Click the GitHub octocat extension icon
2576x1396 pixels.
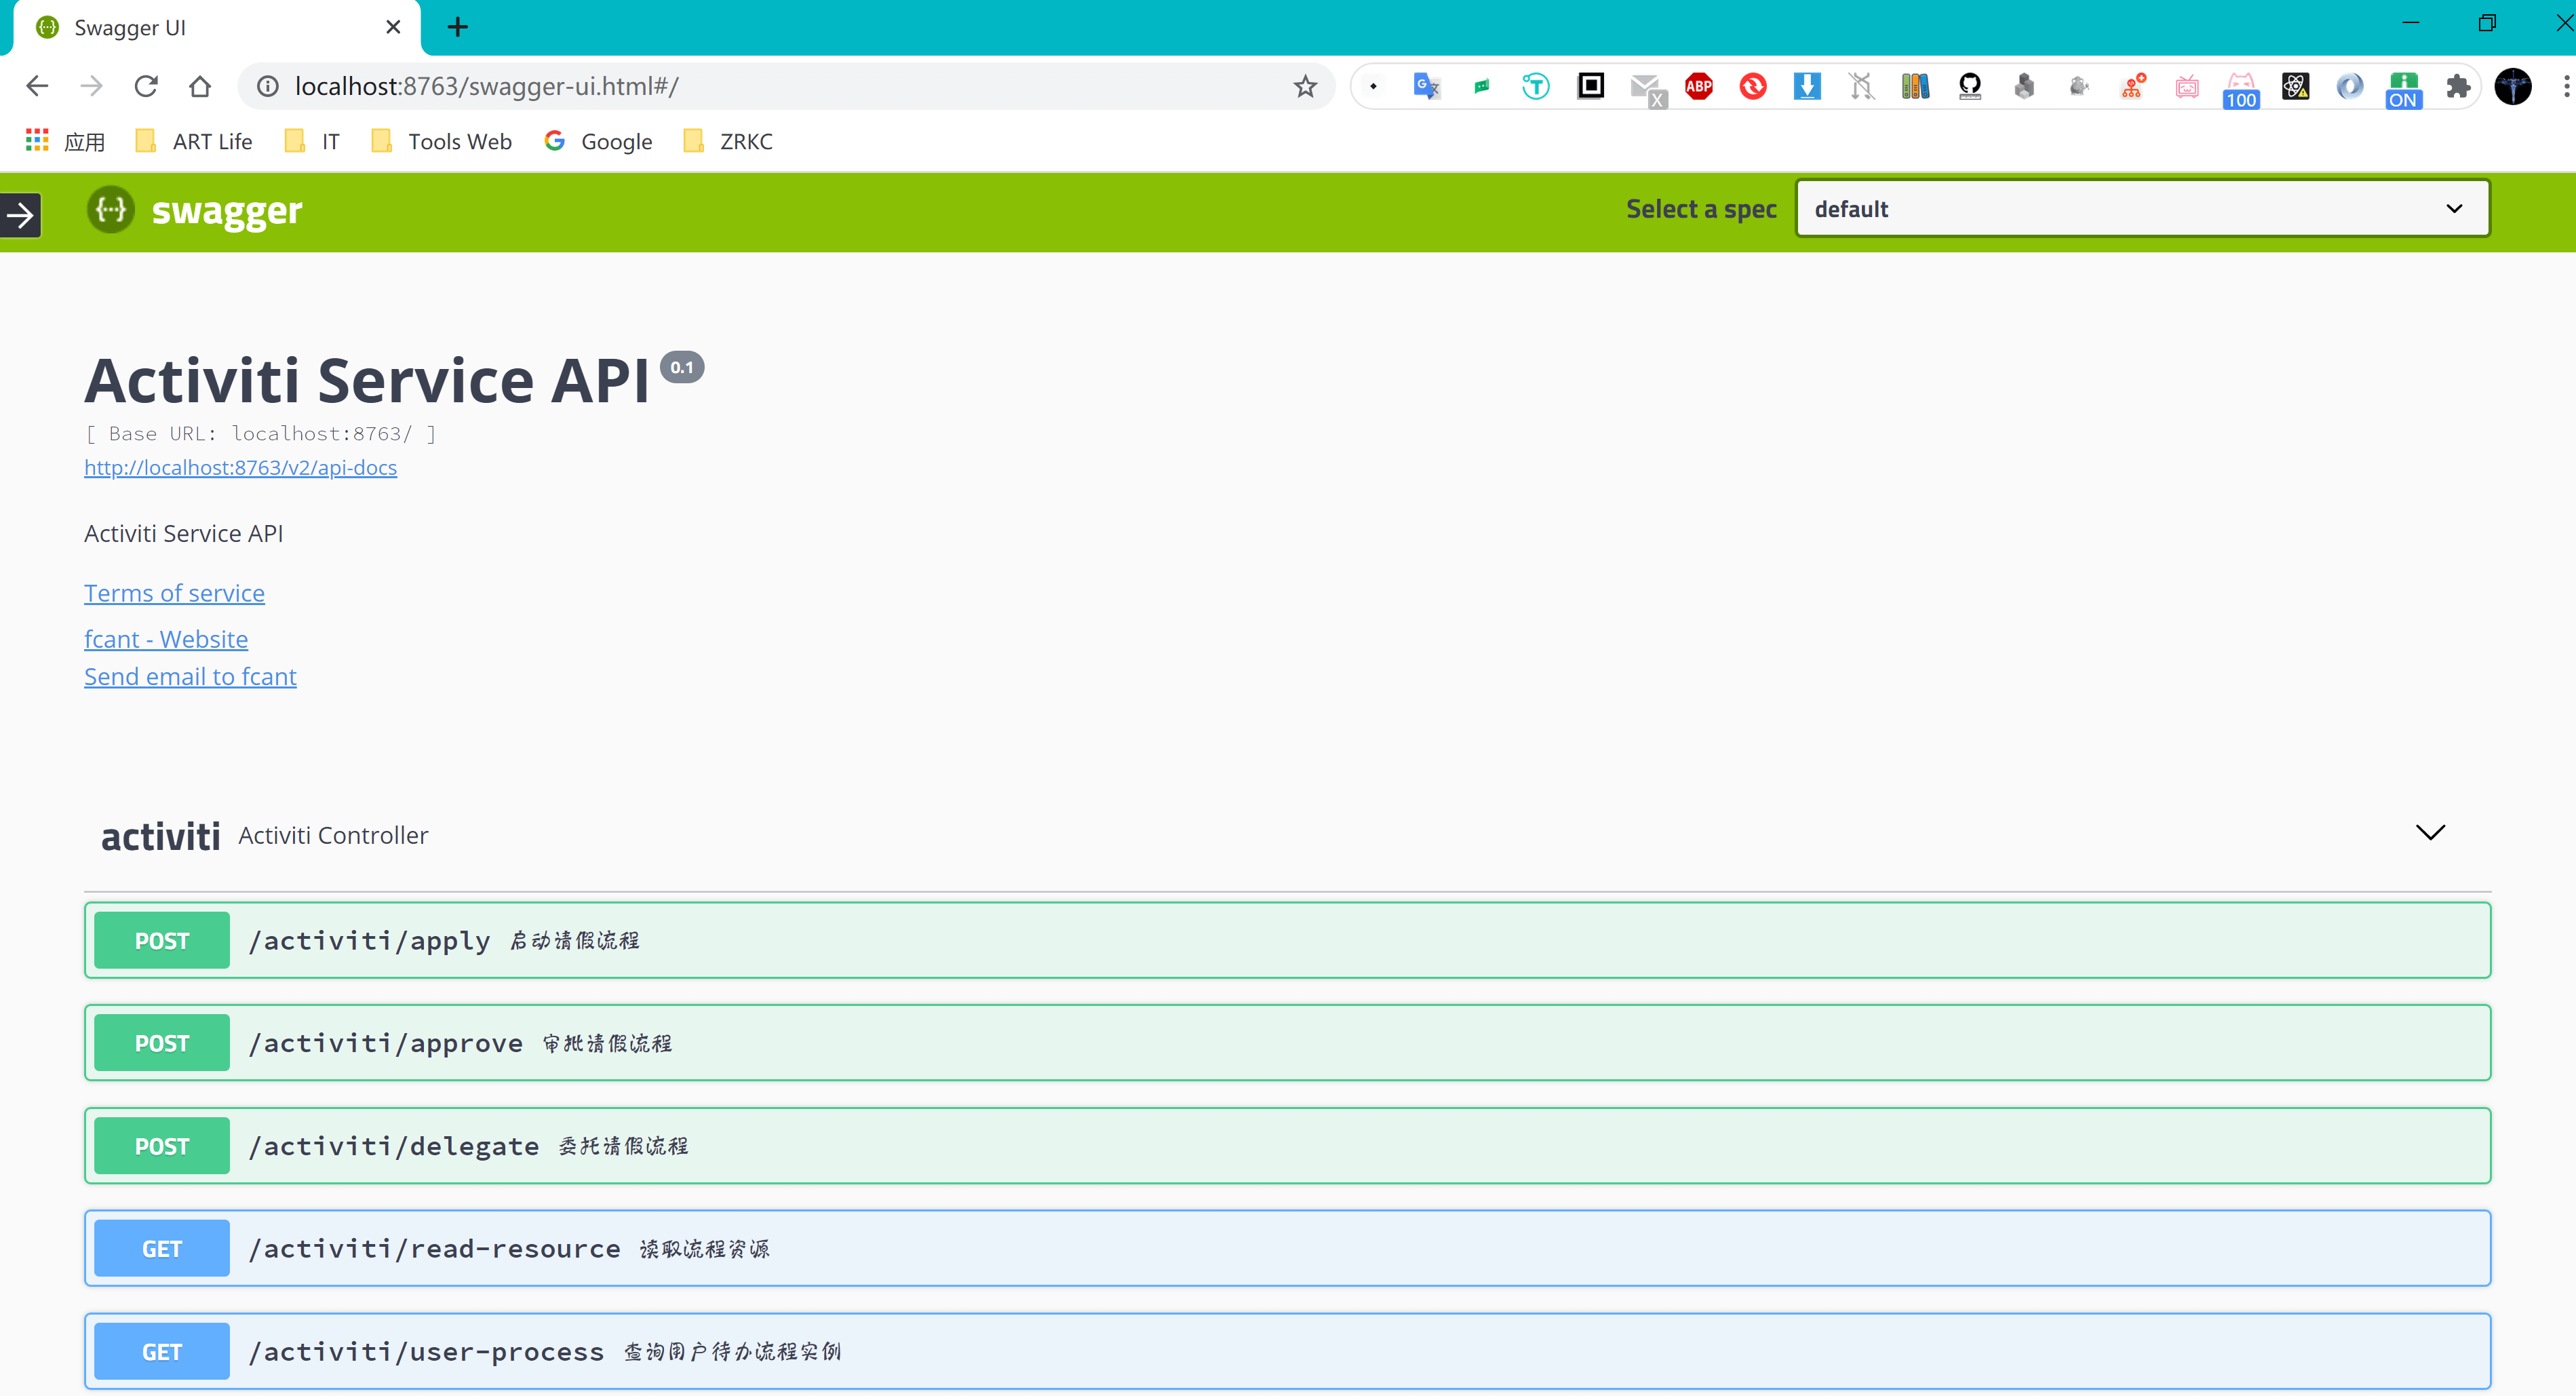click(1969, 87)
